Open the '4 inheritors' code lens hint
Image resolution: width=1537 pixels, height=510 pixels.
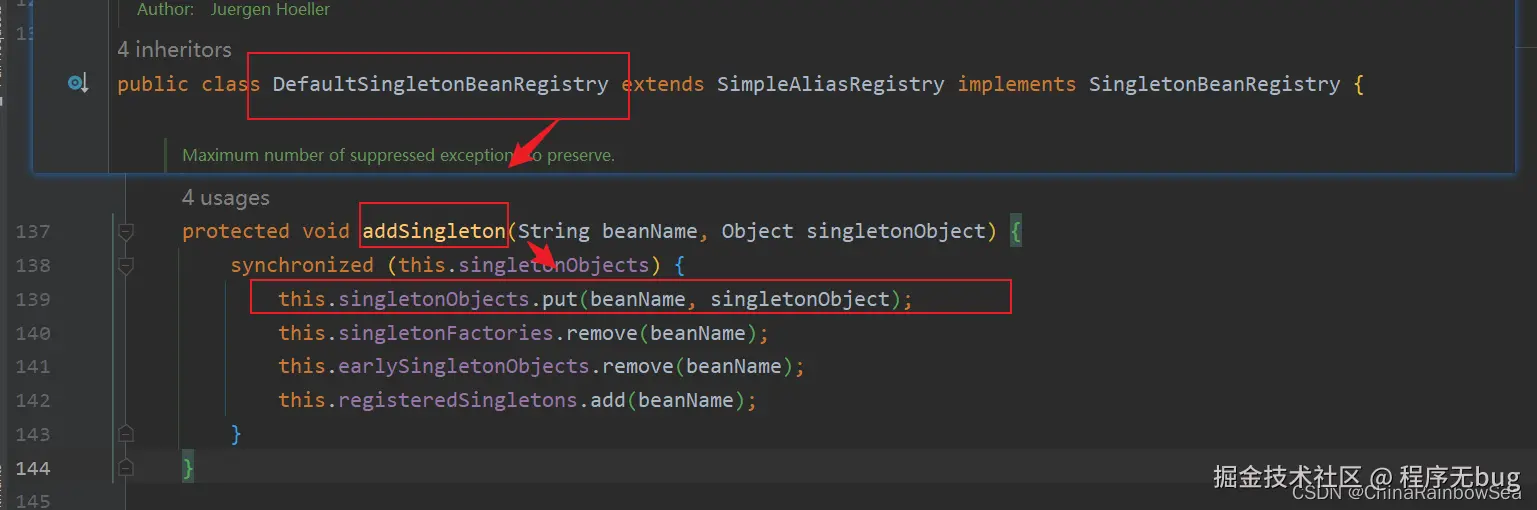pyautogui.click(x=174, y=49)
